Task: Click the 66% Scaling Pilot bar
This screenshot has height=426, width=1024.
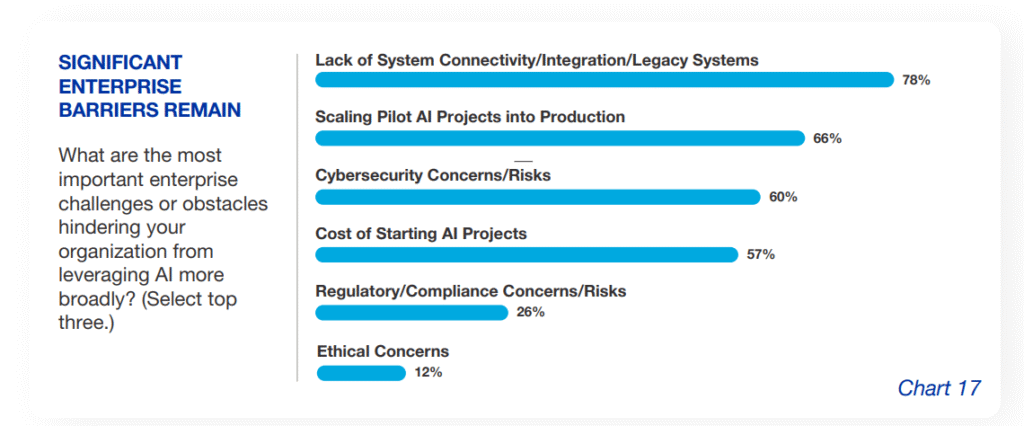Action: 560,138
